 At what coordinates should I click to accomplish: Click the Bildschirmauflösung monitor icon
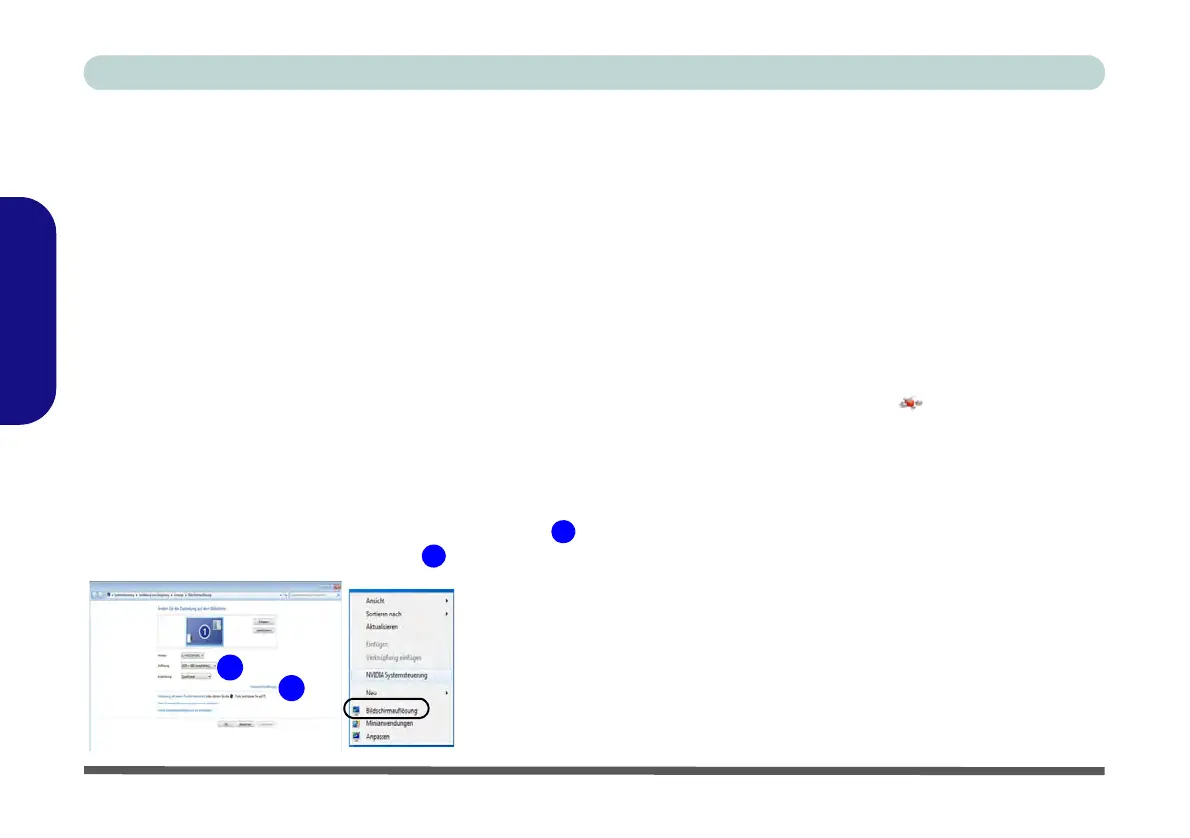coord(356,710)
